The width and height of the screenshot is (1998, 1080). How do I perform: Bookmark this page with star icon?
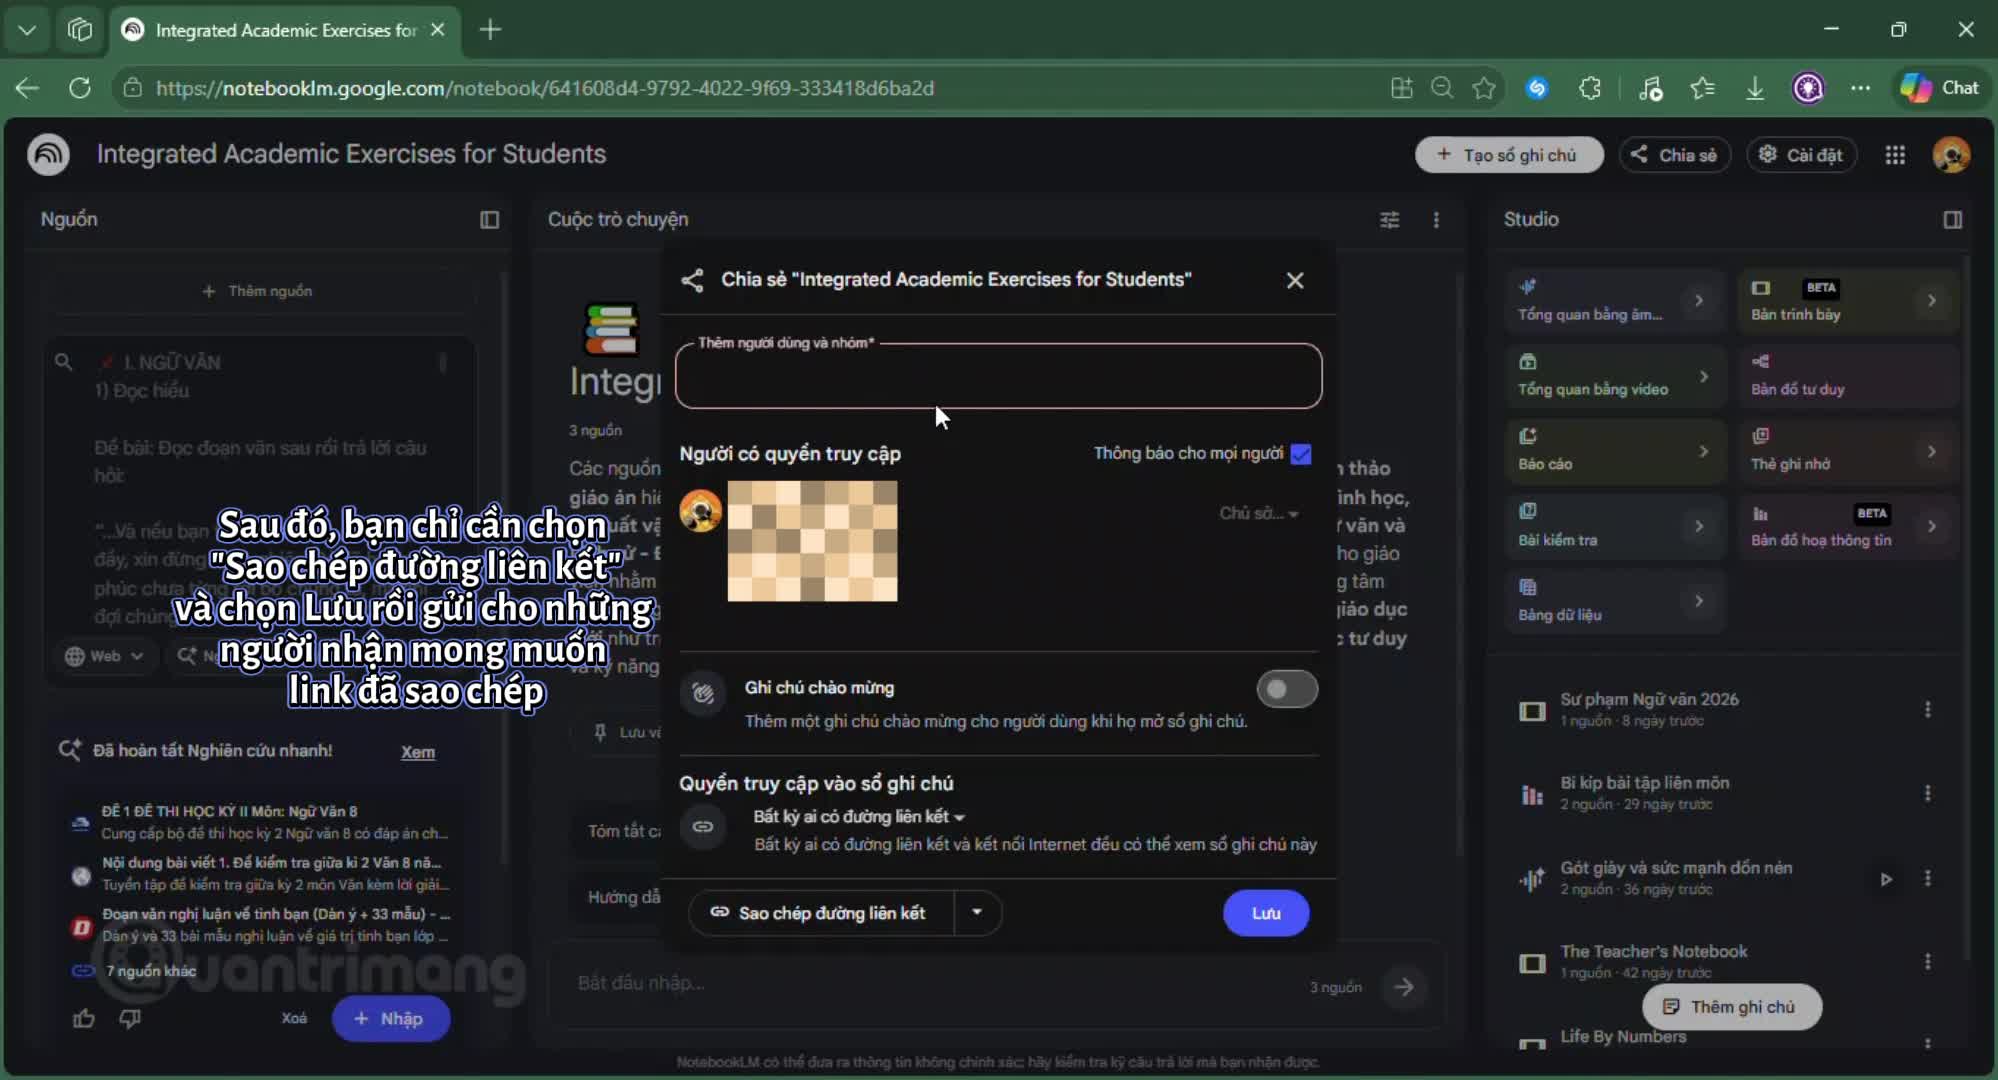pyautogui.click(x=1484, y=88)
